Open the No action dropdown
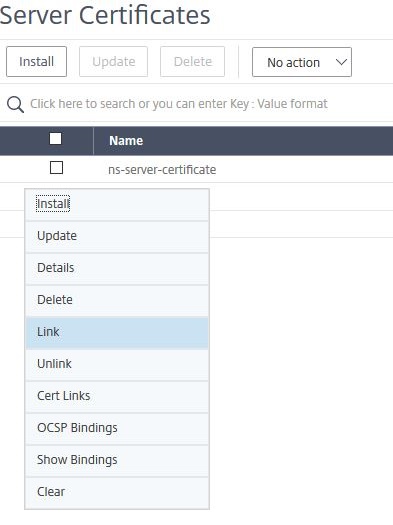393x525 pixels. 302,62
